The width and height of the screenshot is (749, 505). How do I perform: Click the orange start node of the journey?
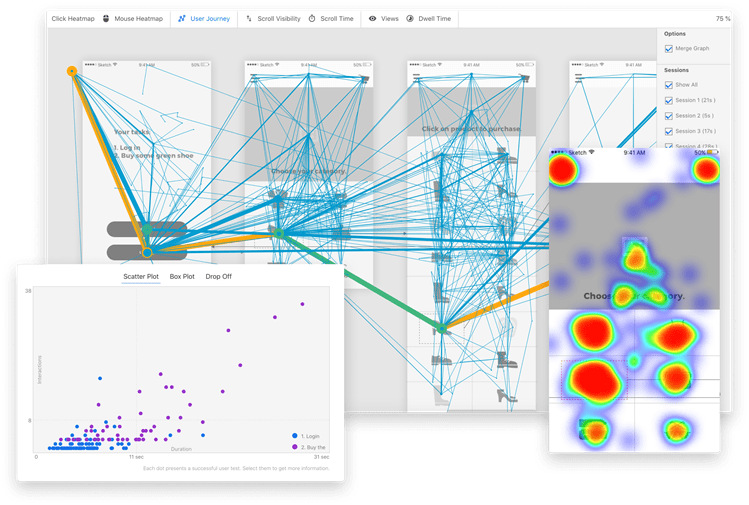pos(72,71)
